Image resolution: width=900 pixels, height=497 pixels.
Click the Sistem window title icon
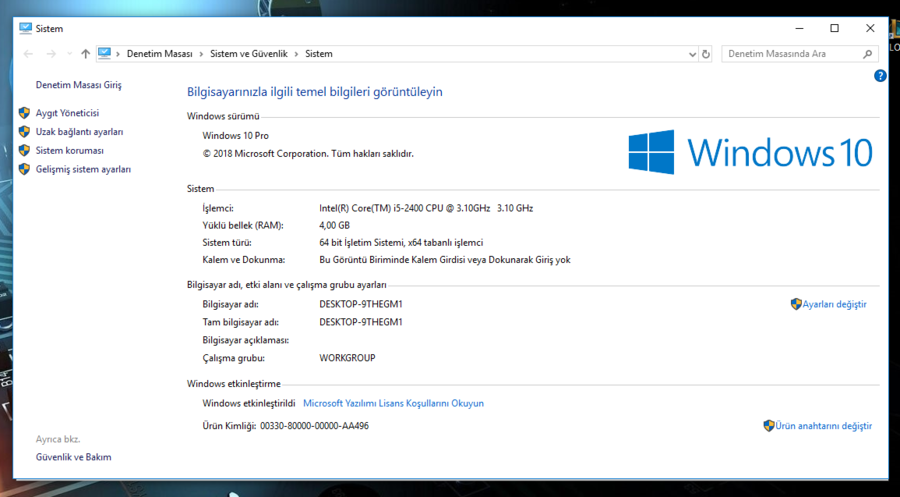pyautogui.click(x=25, y=28)
